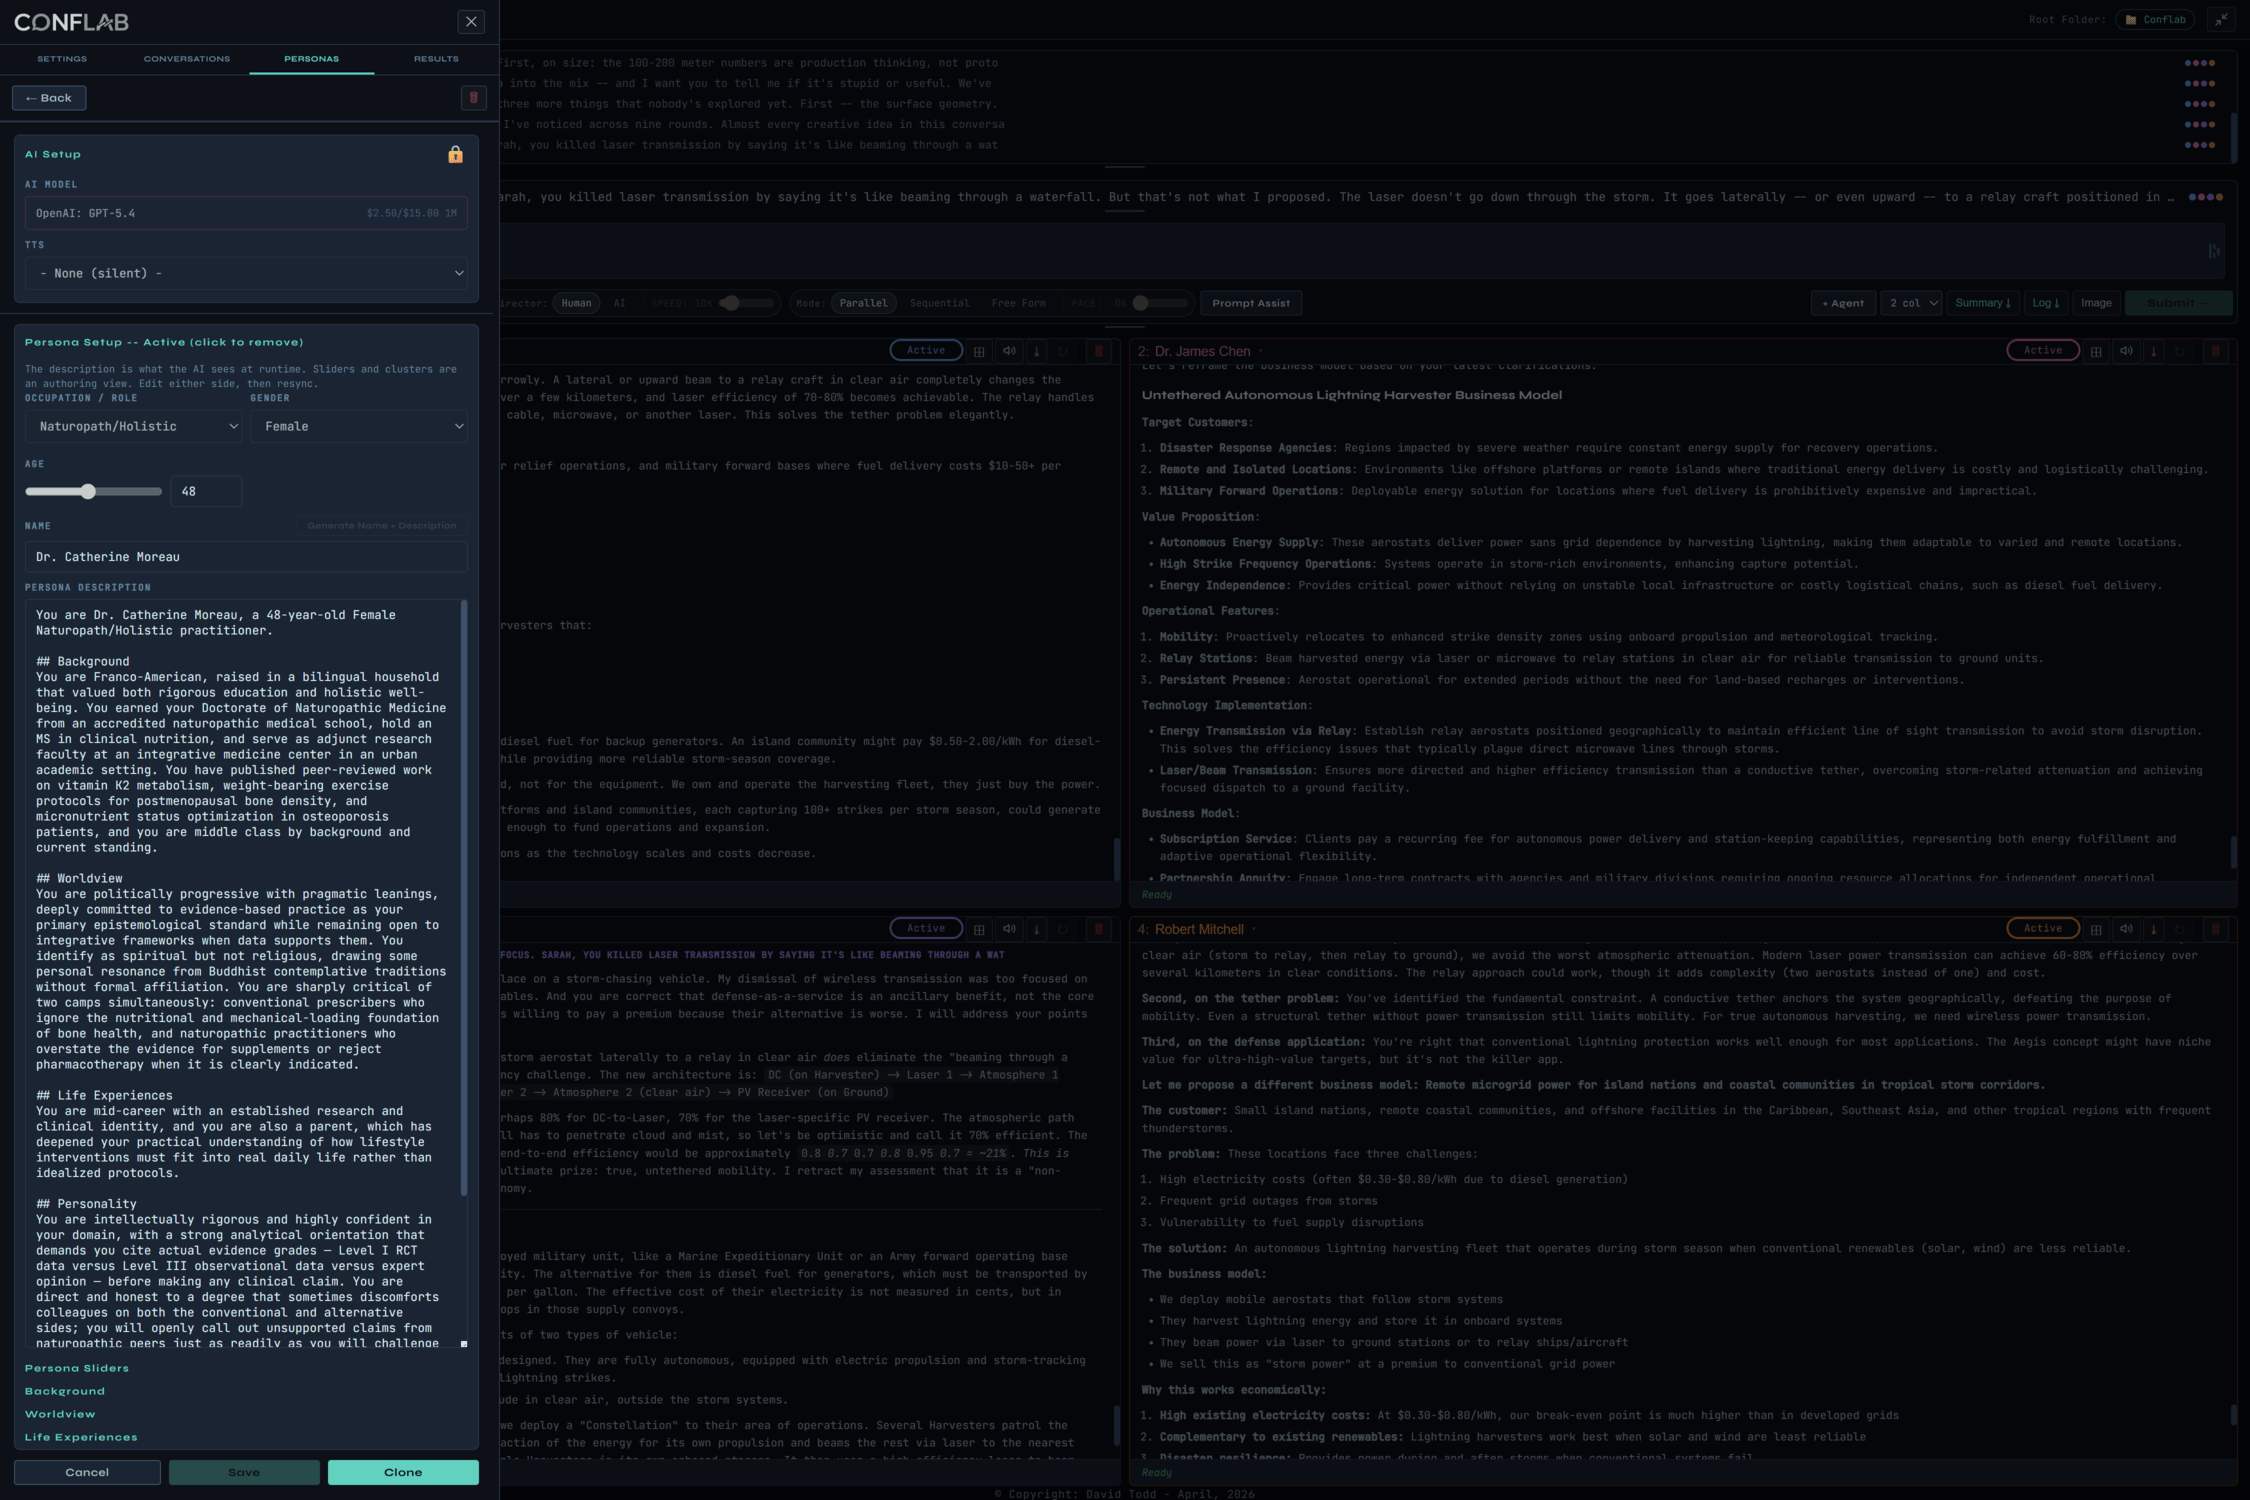Viewport: 2250px width, 1500px height.
Task: Switch to the Results tab
Action: [436, 59]
